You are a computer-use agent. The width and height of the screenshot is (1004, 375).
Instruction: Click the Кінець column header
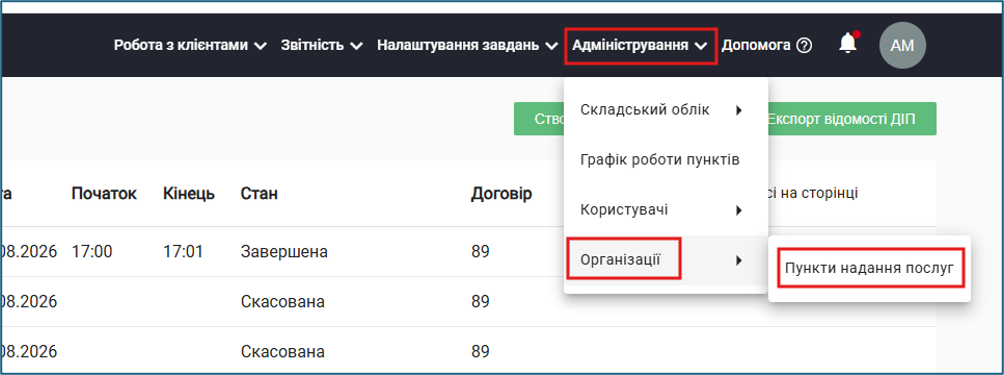(189, 194)
